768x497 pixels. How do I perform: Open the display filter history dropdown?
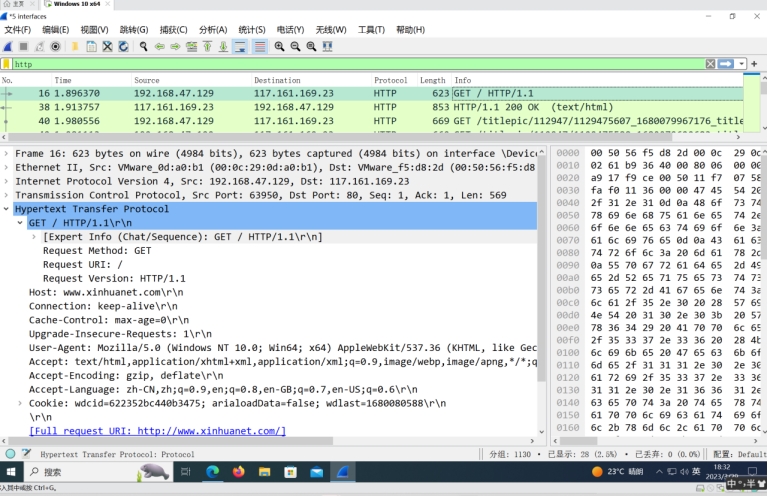[x=740, y=64]
